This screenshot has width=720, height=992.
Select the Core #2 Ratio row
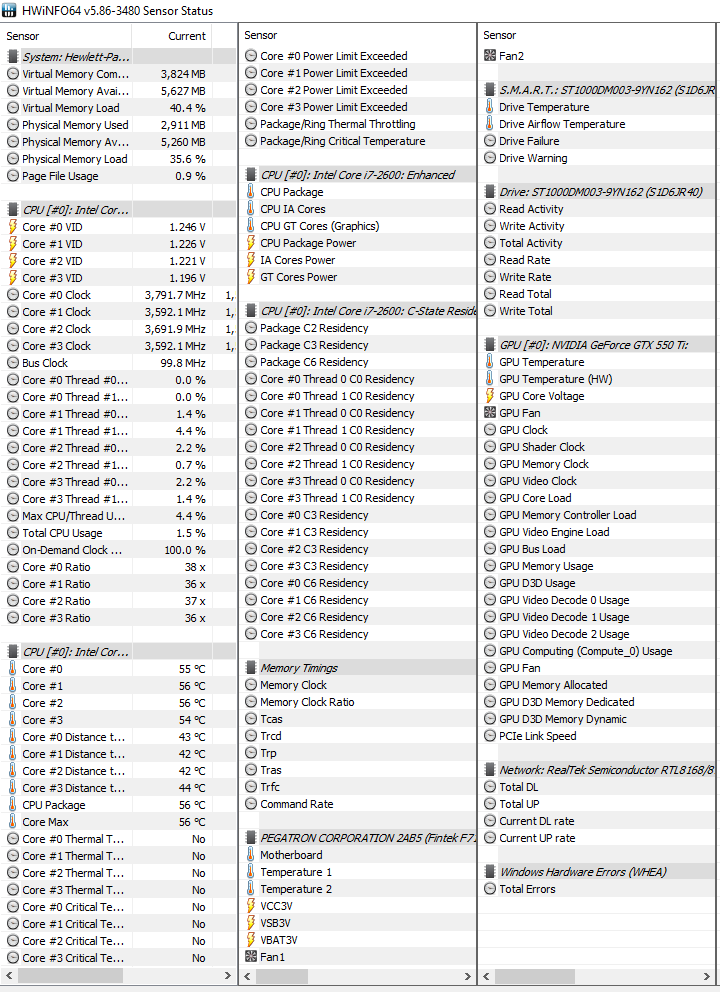[x=119, y=601]
